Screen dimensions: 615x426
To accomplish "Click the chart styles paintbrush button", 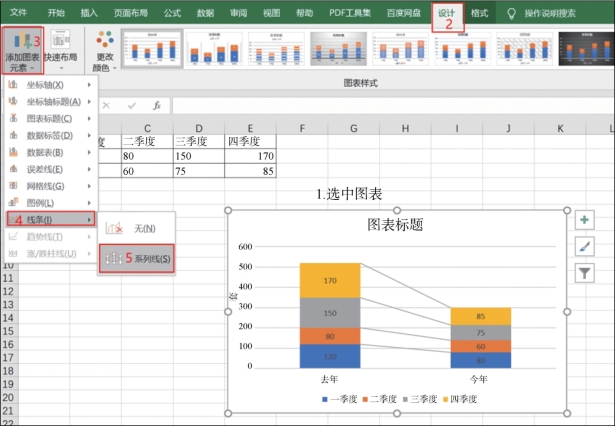I will pos(584,246).
